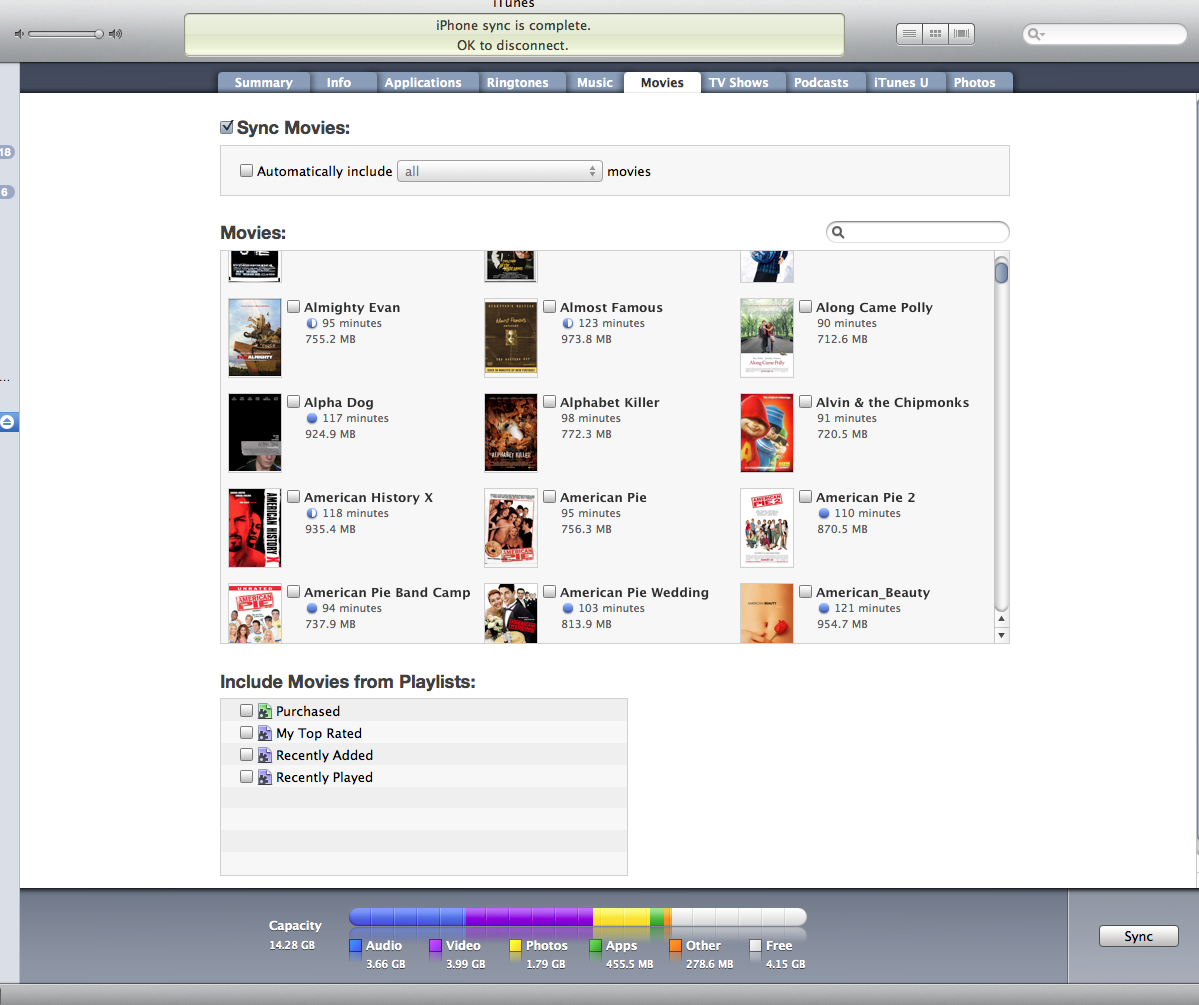1199x1005 pixels.
Task: Click the American History X poster
Action: (255, 528)
